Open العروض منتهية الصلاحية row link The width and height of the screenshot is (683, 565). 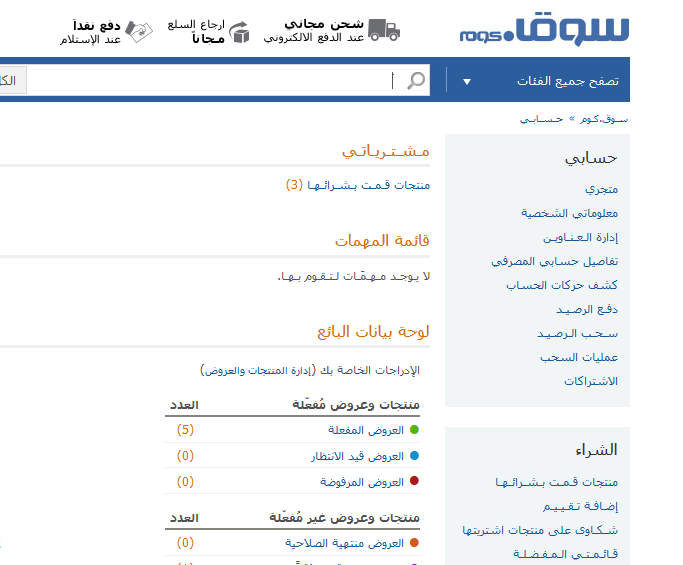click(x=345, y=543)
